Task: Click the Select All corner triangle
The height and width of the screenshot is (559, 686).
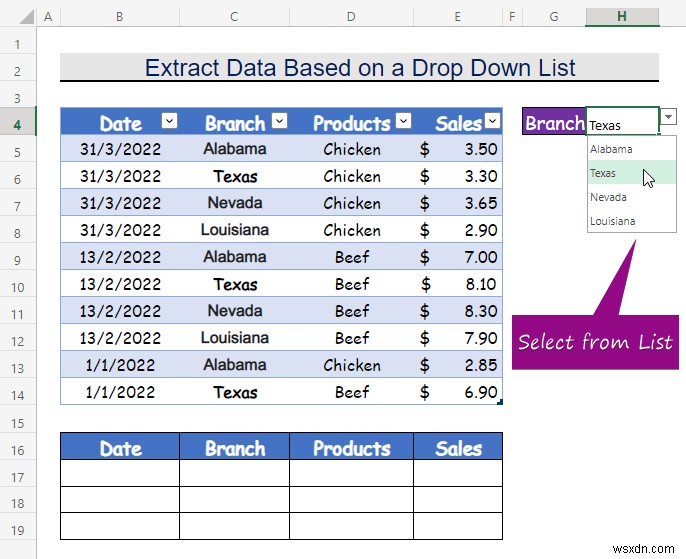Action: click(26, 17)
